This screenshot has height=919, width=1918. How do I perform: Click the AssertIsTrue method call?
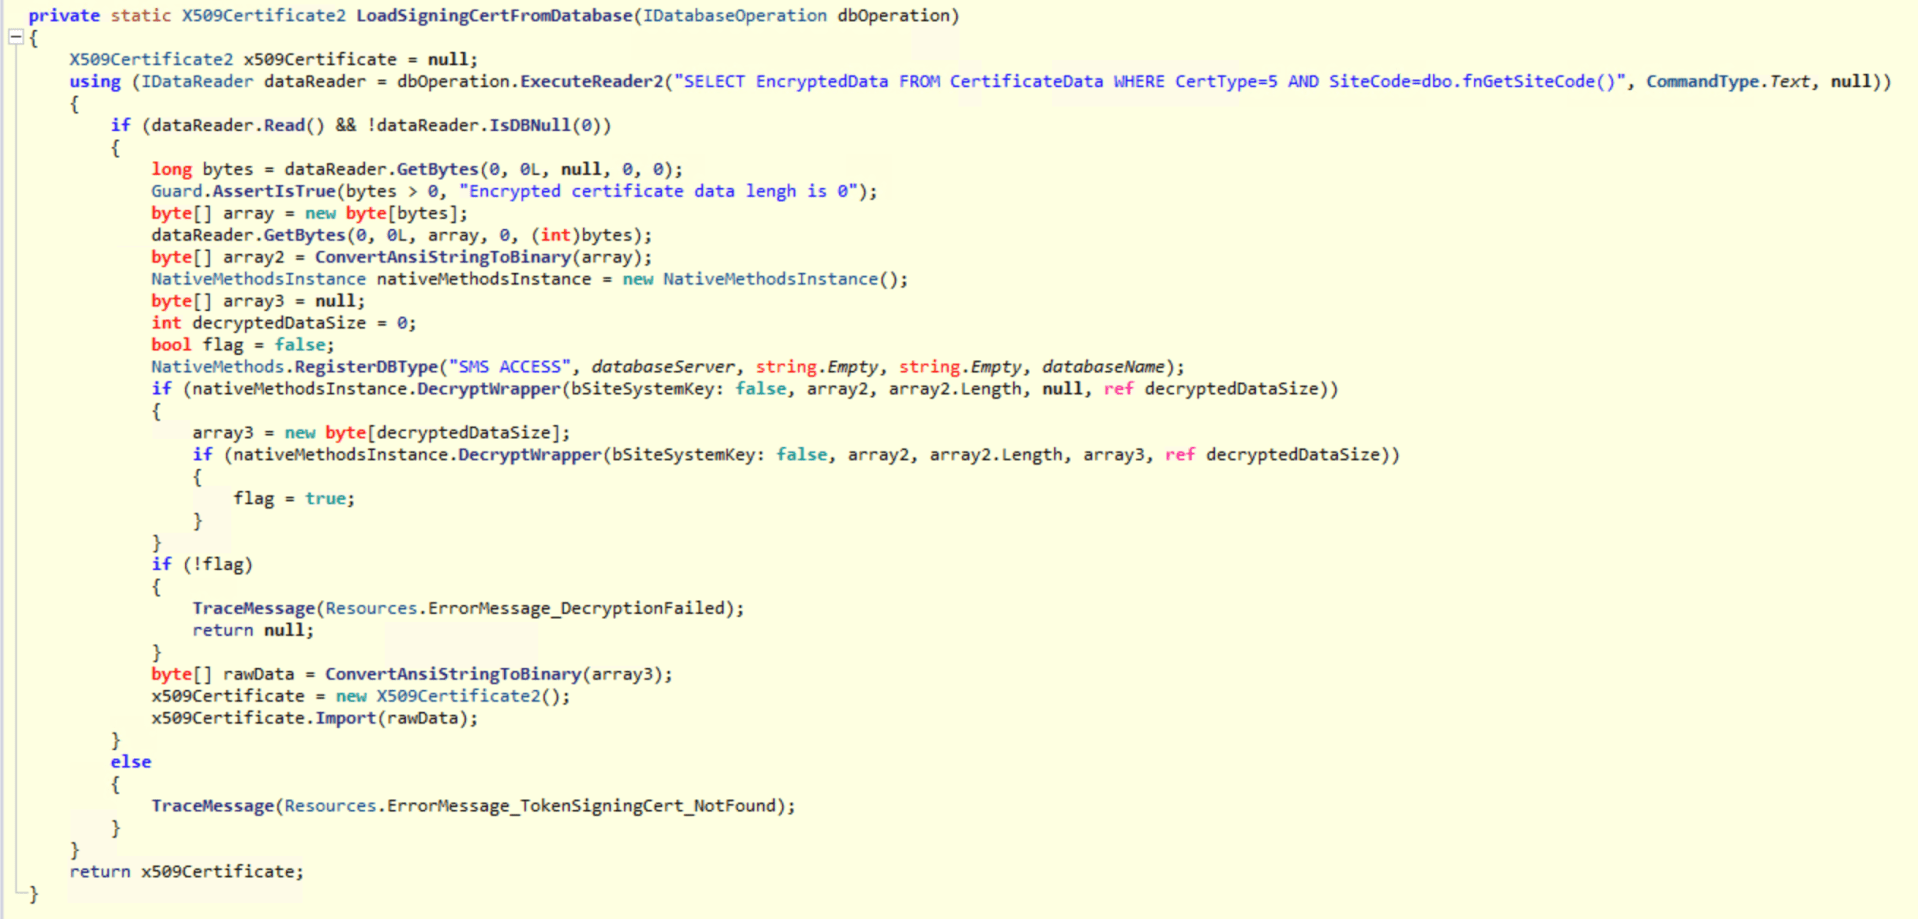(x=274, y=192)
